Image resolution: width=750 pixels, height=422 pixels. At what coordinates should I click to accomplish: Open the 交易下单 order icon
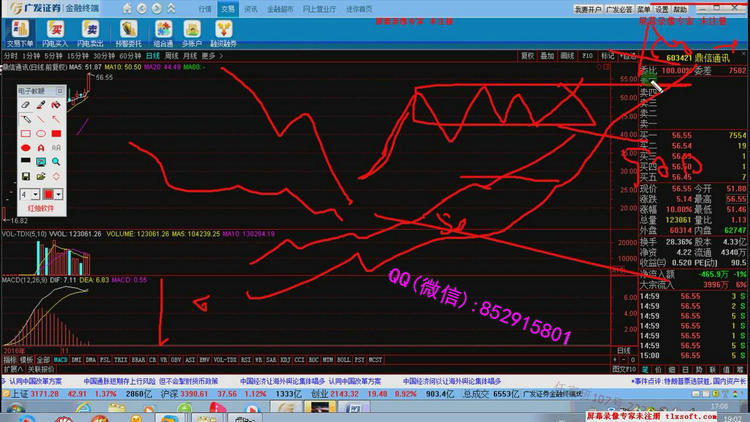click(19, 32)
